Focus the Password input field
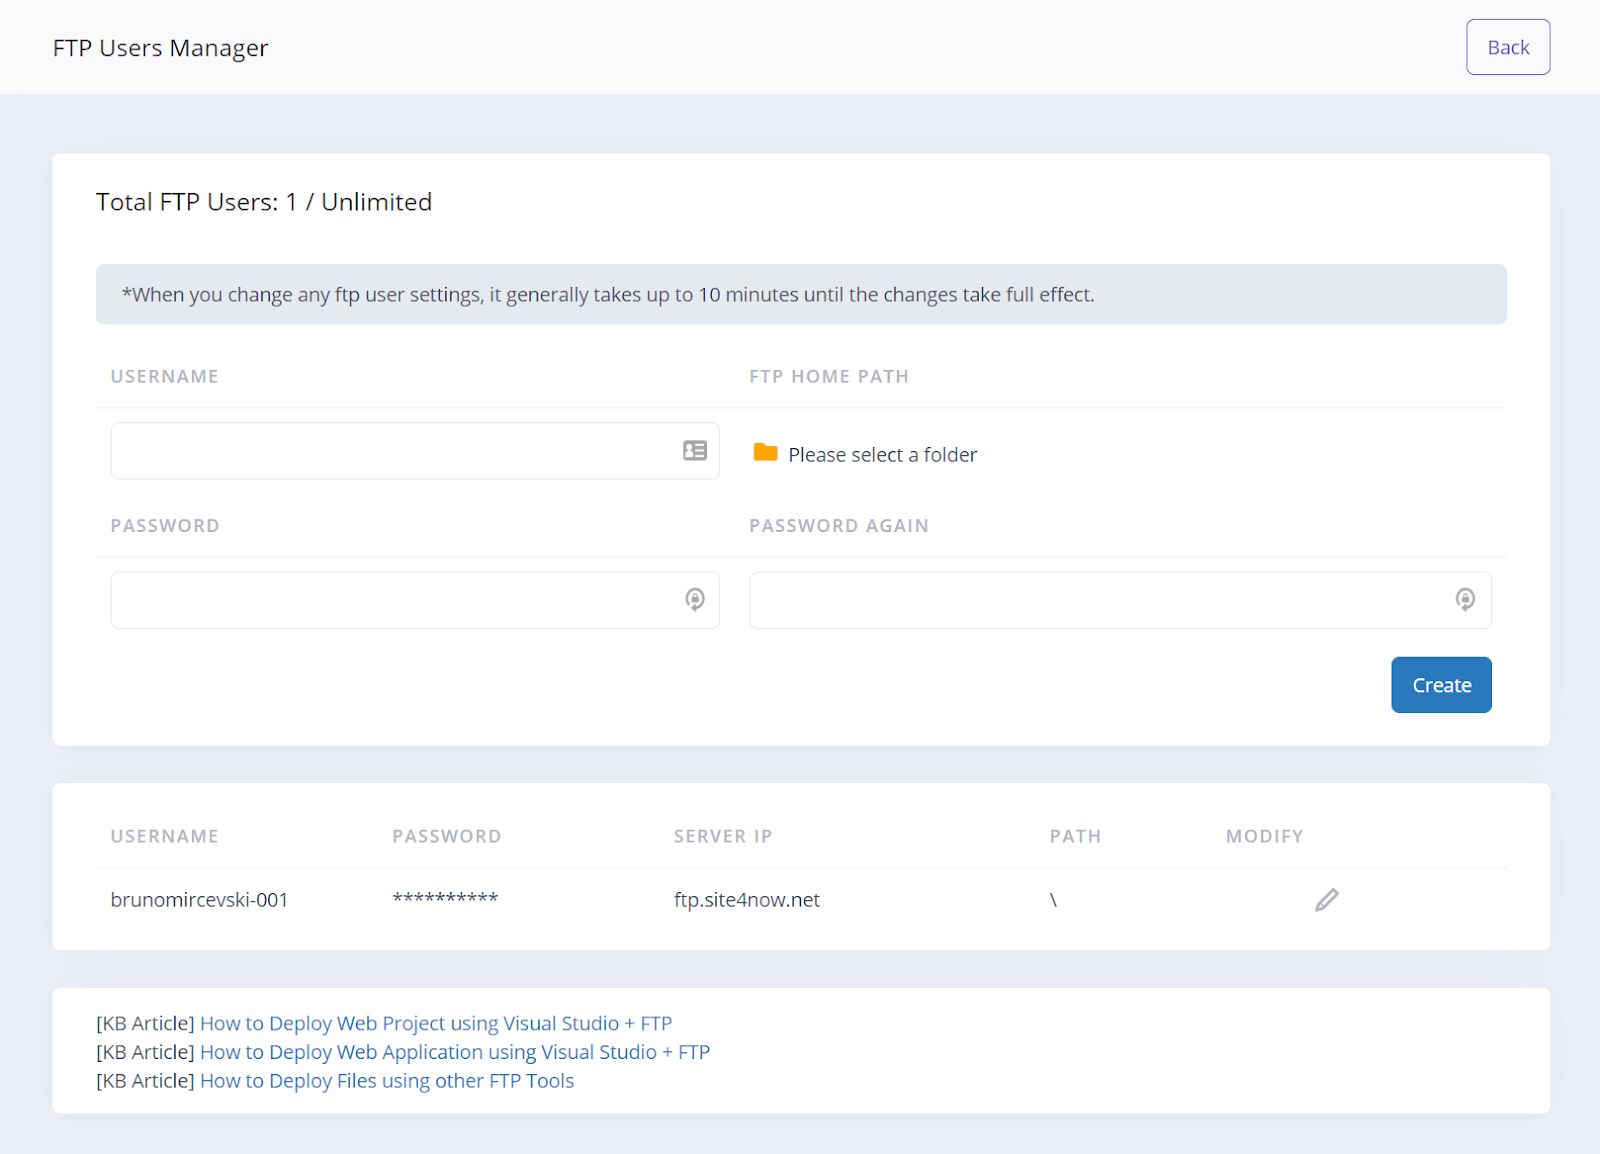Screen dimensions: 1600x1154 click(x=415, y=600)
